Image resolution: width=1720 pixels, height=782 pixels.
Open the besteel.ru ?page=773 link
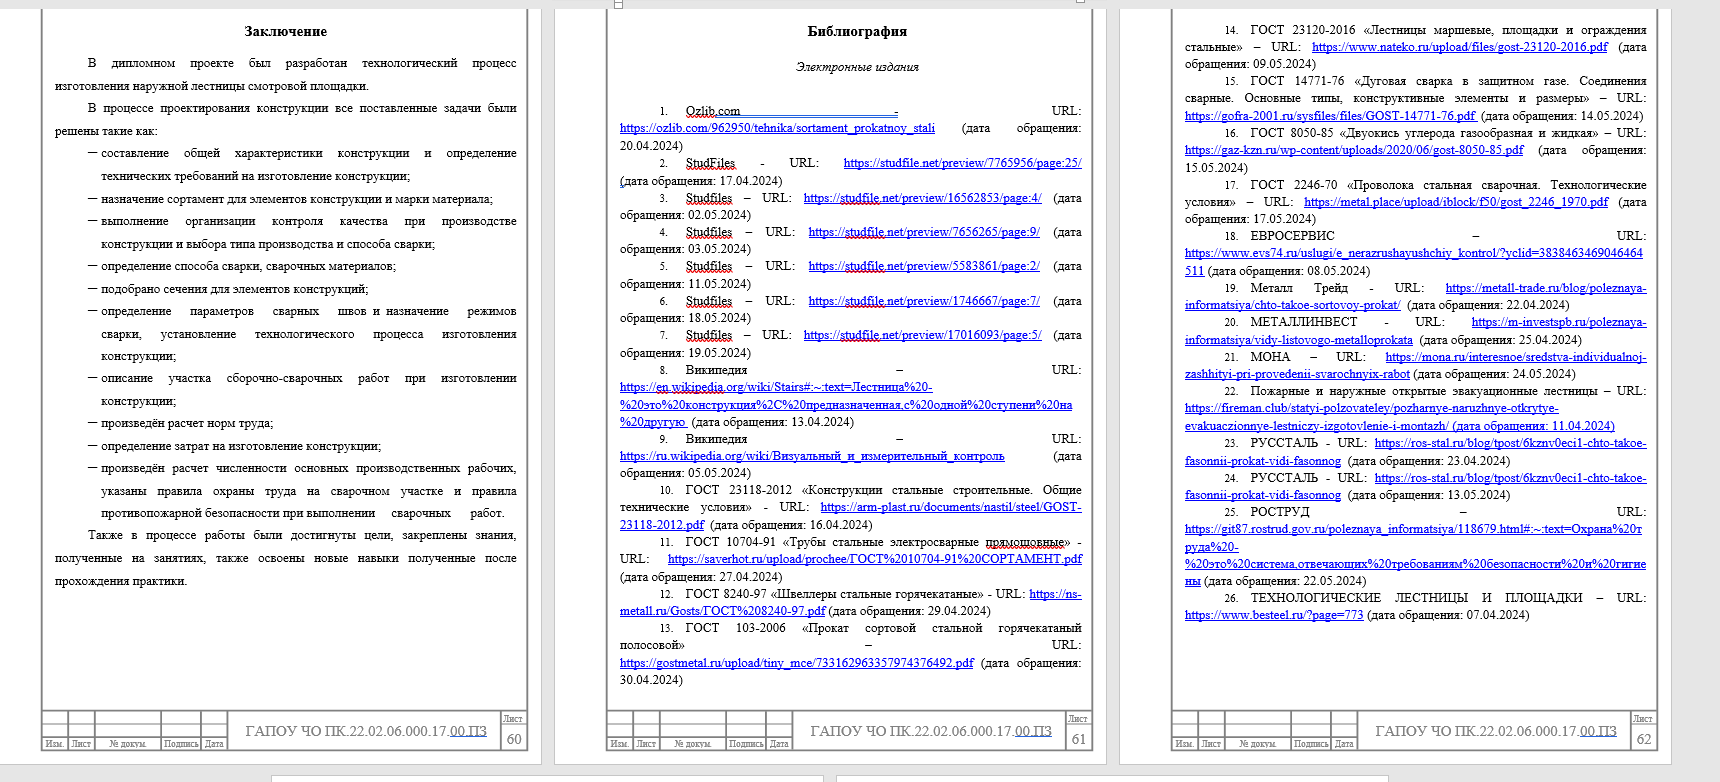(x=1273, y=615)
